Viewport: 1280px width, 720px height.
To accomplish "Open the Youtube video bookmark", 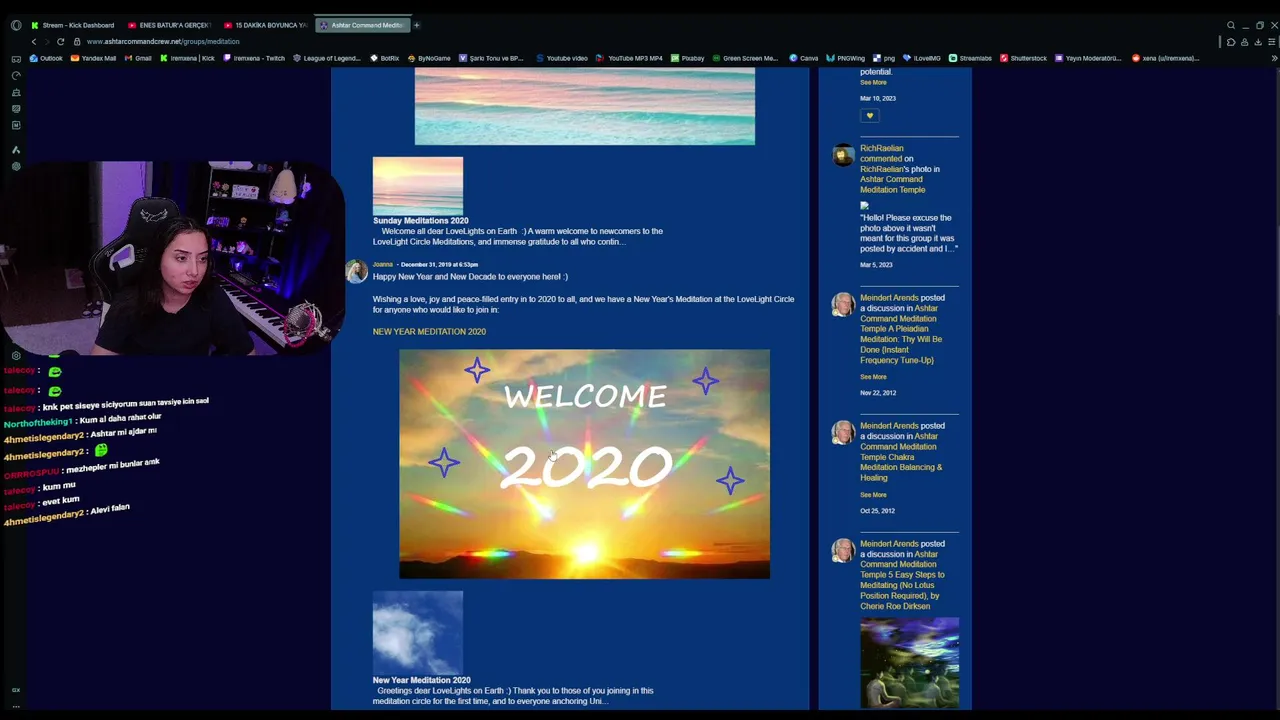I will point(561,58).
